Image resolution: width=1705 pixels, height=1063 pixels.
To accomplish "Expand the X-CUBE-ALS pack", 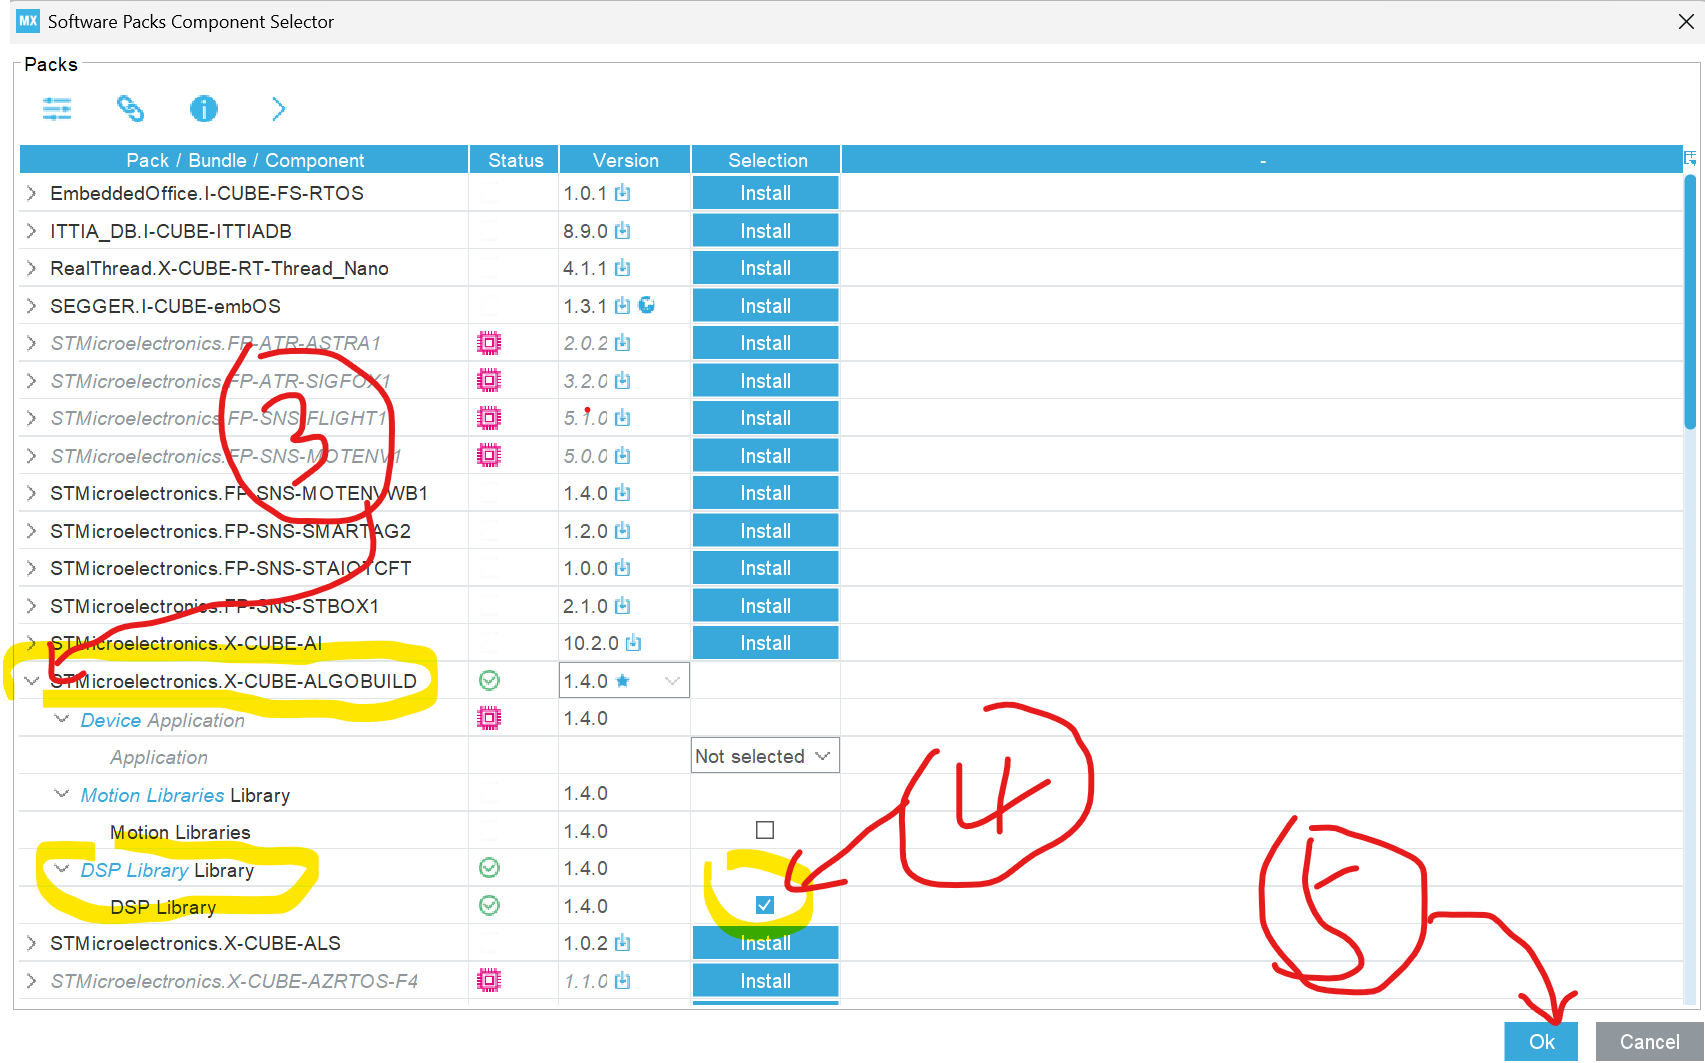I will tap(31, 943).
